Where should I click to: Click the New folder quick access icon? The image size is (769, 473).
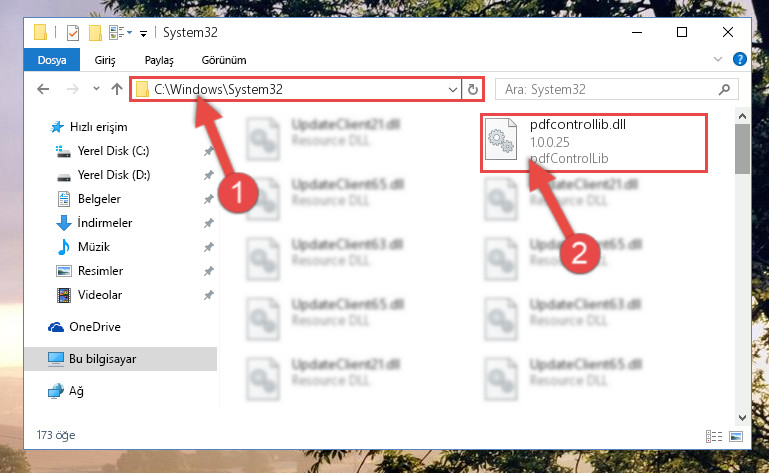tap(95, 32)
